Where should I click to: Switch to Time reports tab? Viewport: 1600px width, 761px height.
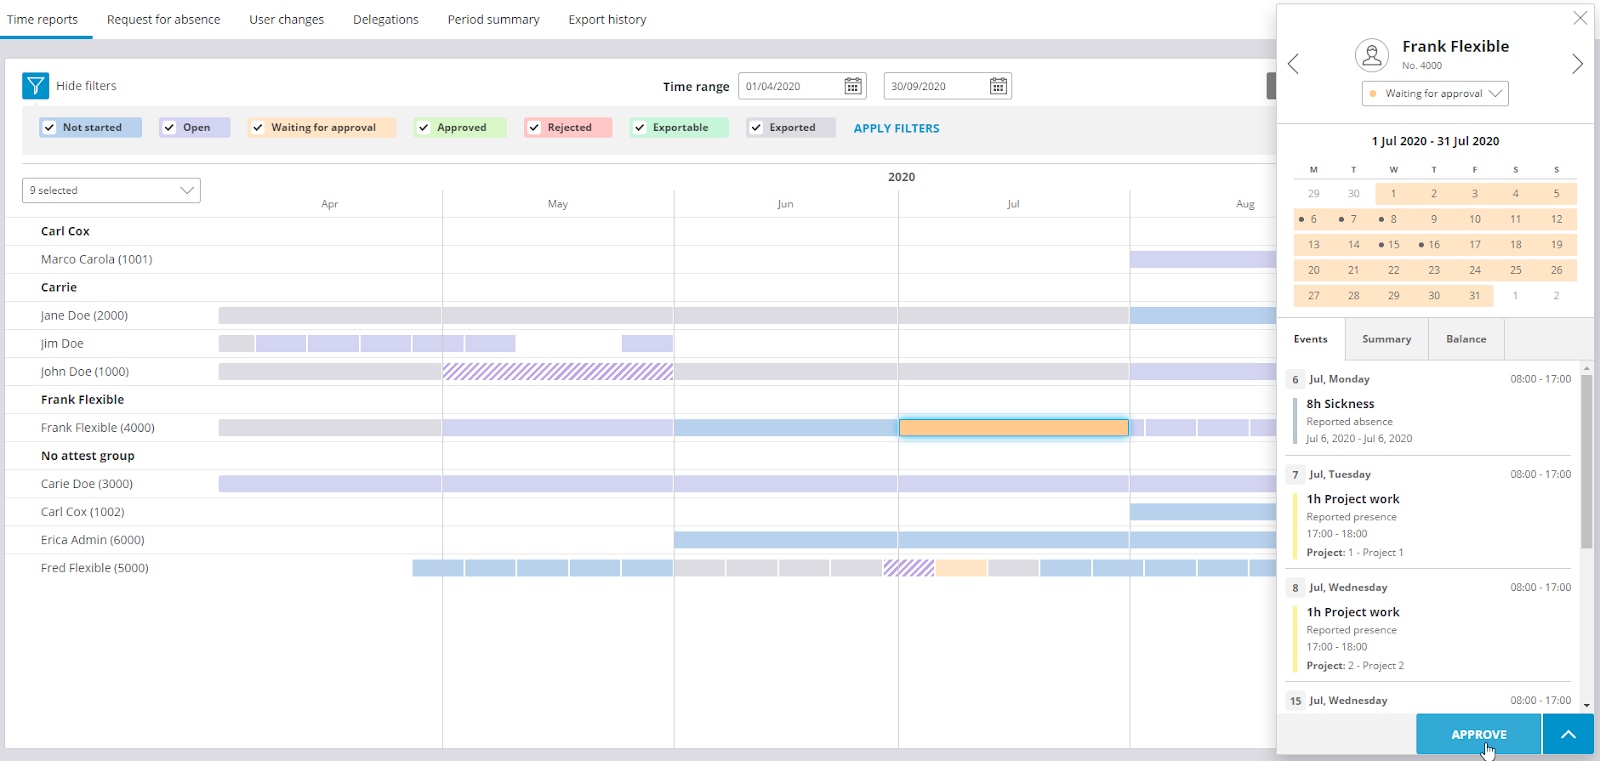pos(42,19)
